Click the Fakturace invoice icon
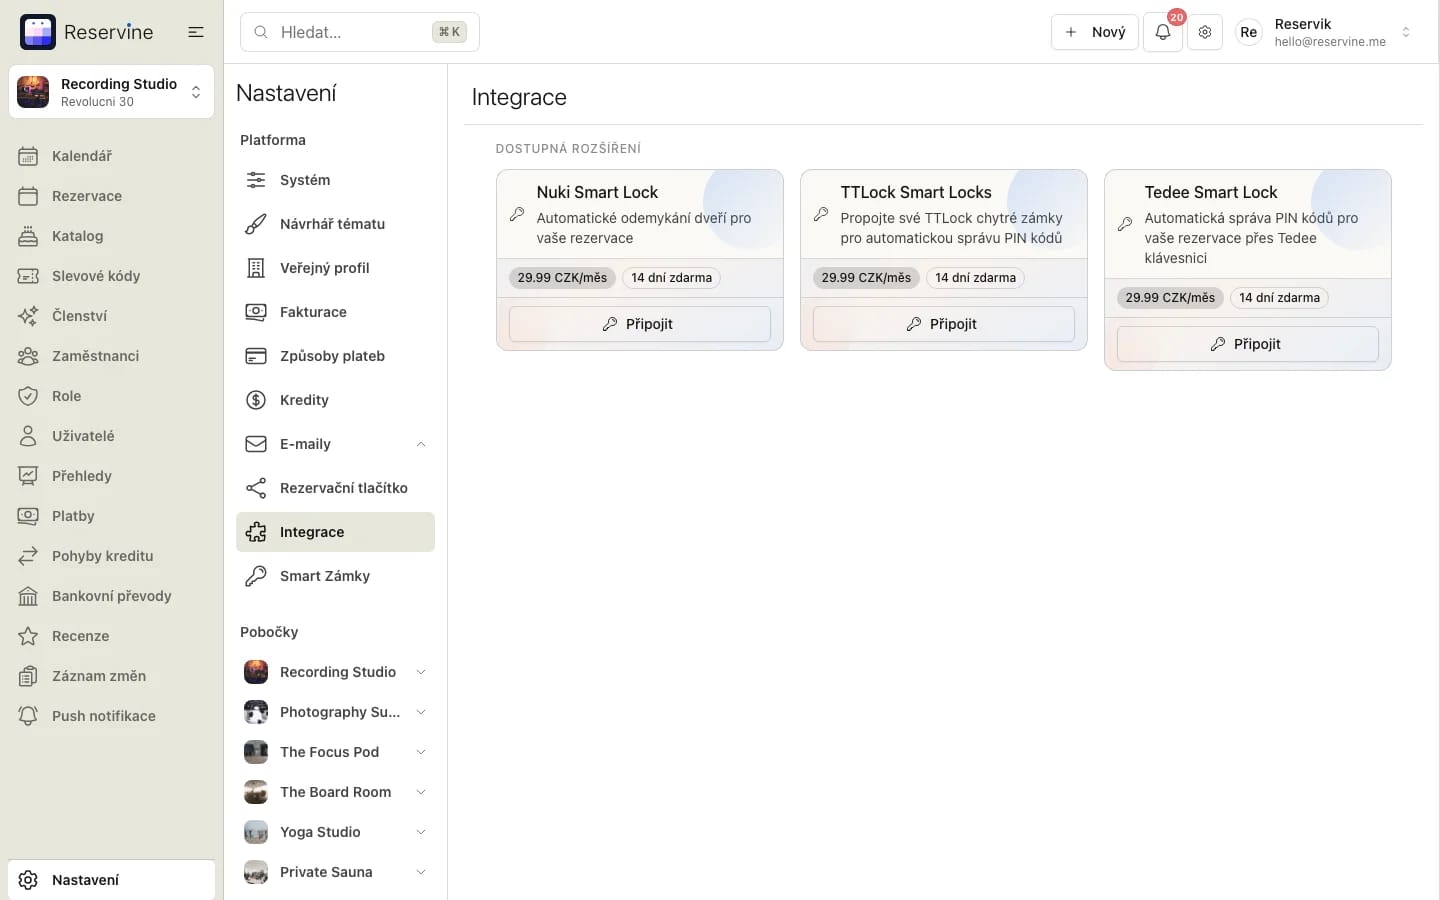The width and height of the screenshot is (1440, 900). (256, 312)
